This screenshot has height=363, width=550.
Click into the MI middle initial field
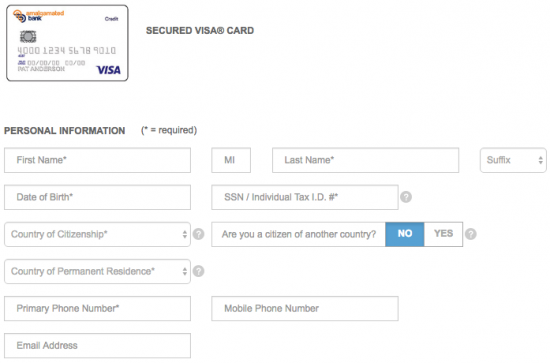(x=231, y=160)
